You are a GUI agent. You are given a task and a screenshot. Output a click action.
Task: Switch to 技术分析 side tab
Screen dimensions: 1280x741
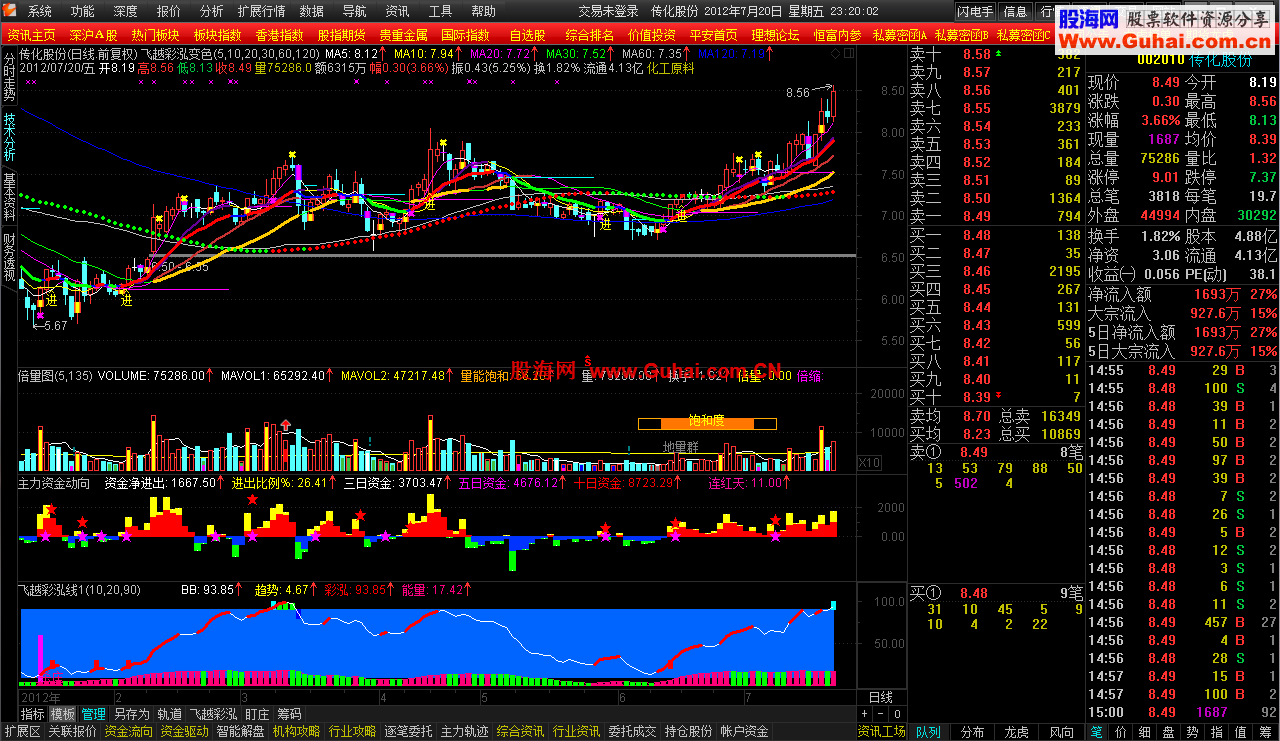(x=9, y=137)
